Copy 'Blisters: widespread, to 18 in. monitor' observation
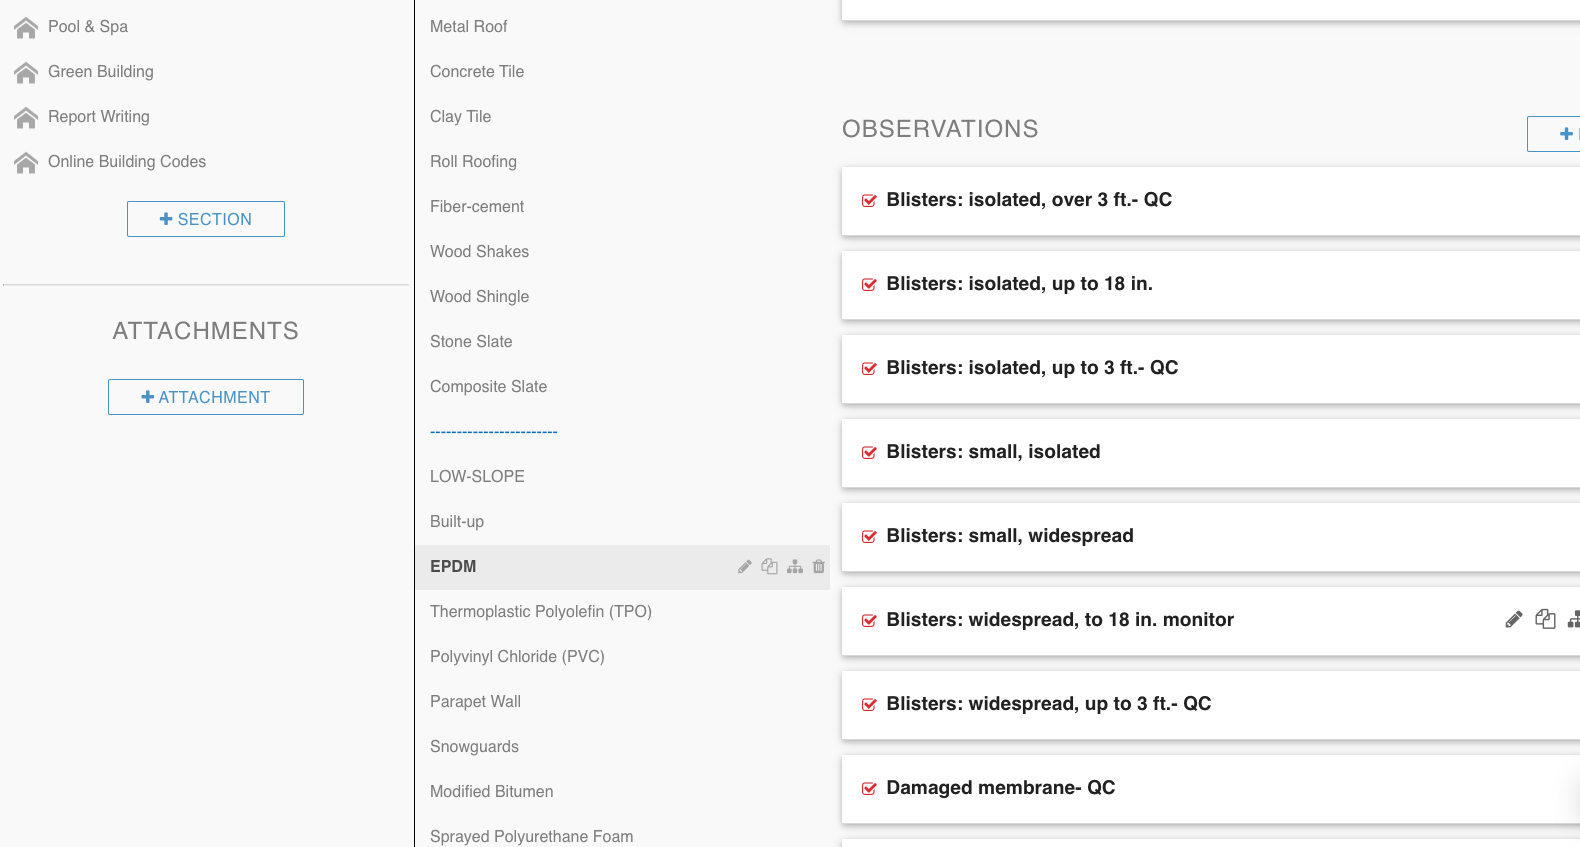1580x847 pixels. pyautogui.click(x=1545, y=620)
